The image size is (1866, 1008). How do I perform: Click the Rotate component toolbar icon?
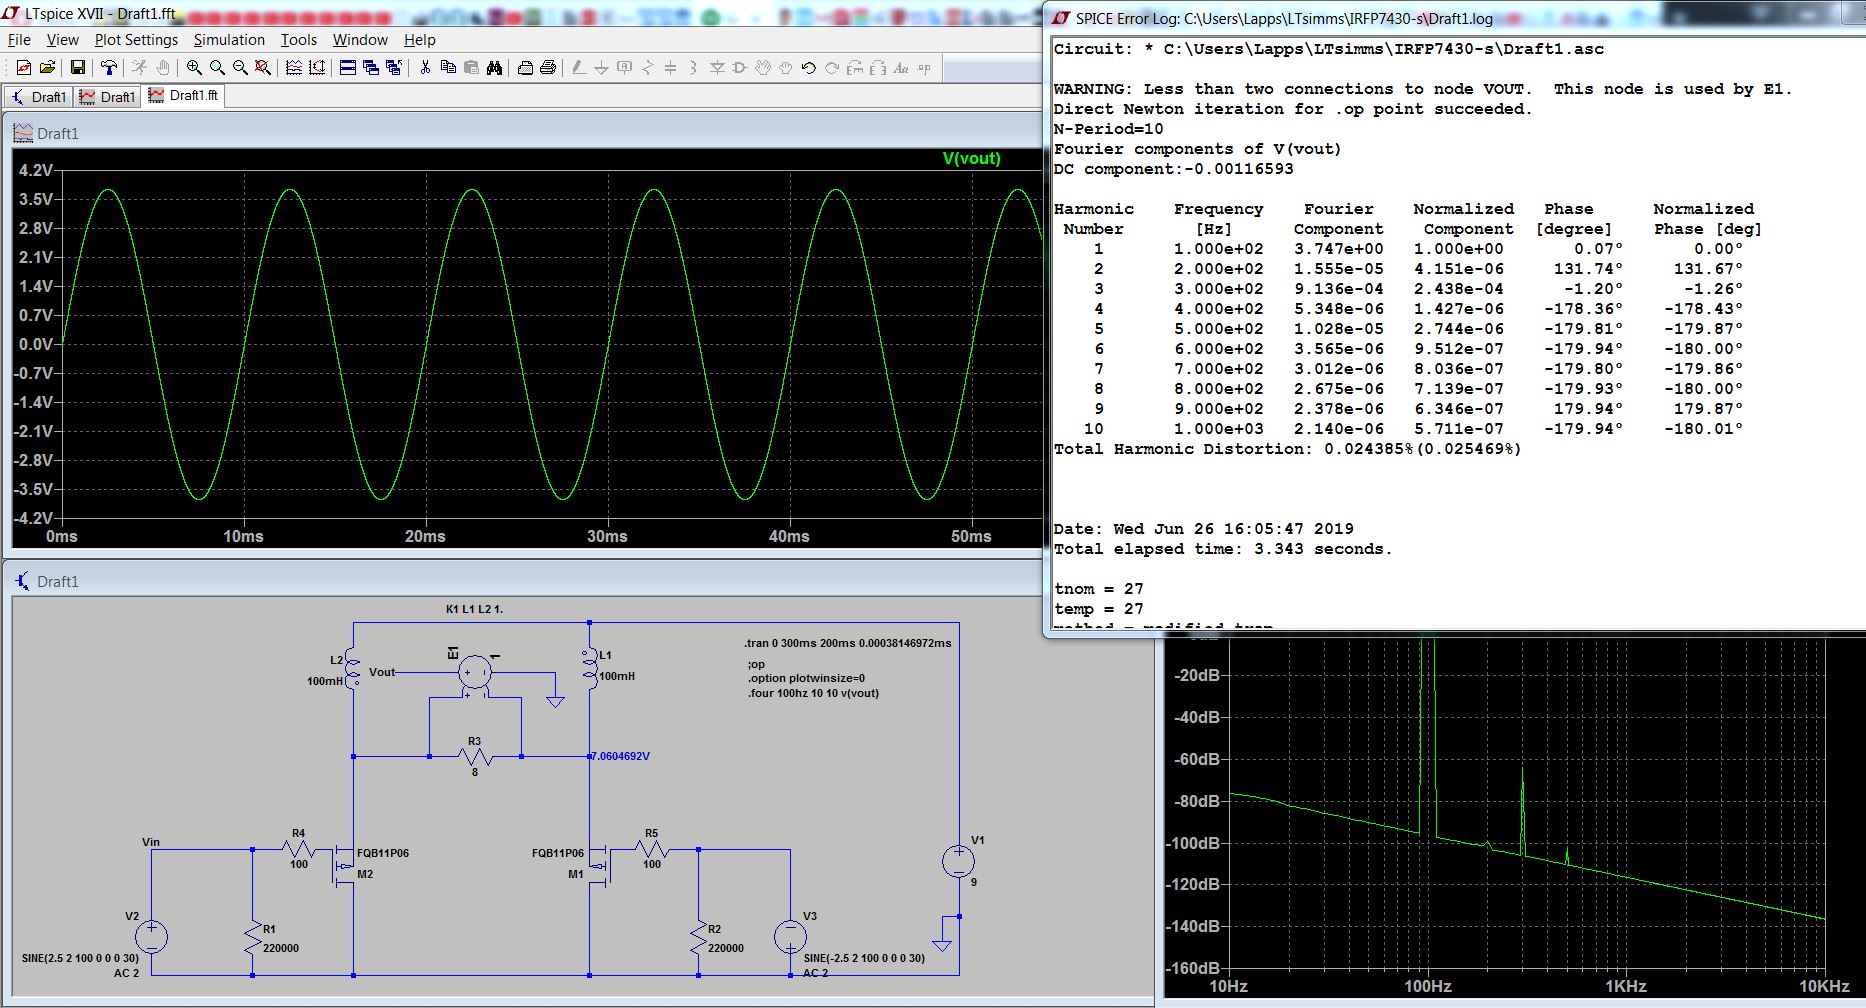click(855, 67)
